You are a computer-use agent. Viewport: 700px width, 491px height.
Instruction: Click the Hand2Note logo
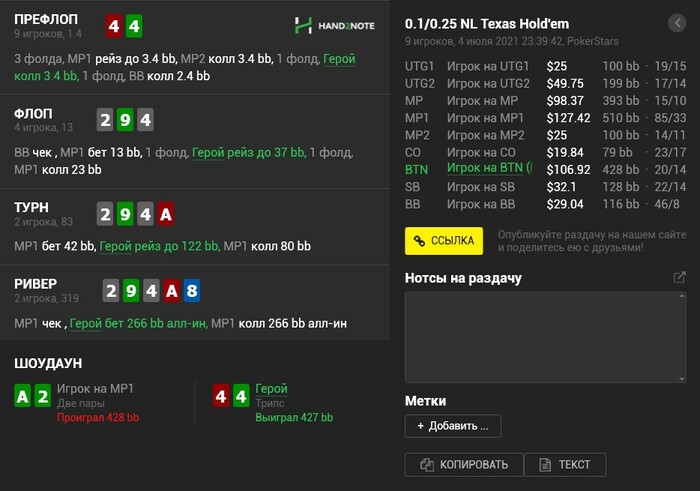point(334,25)
